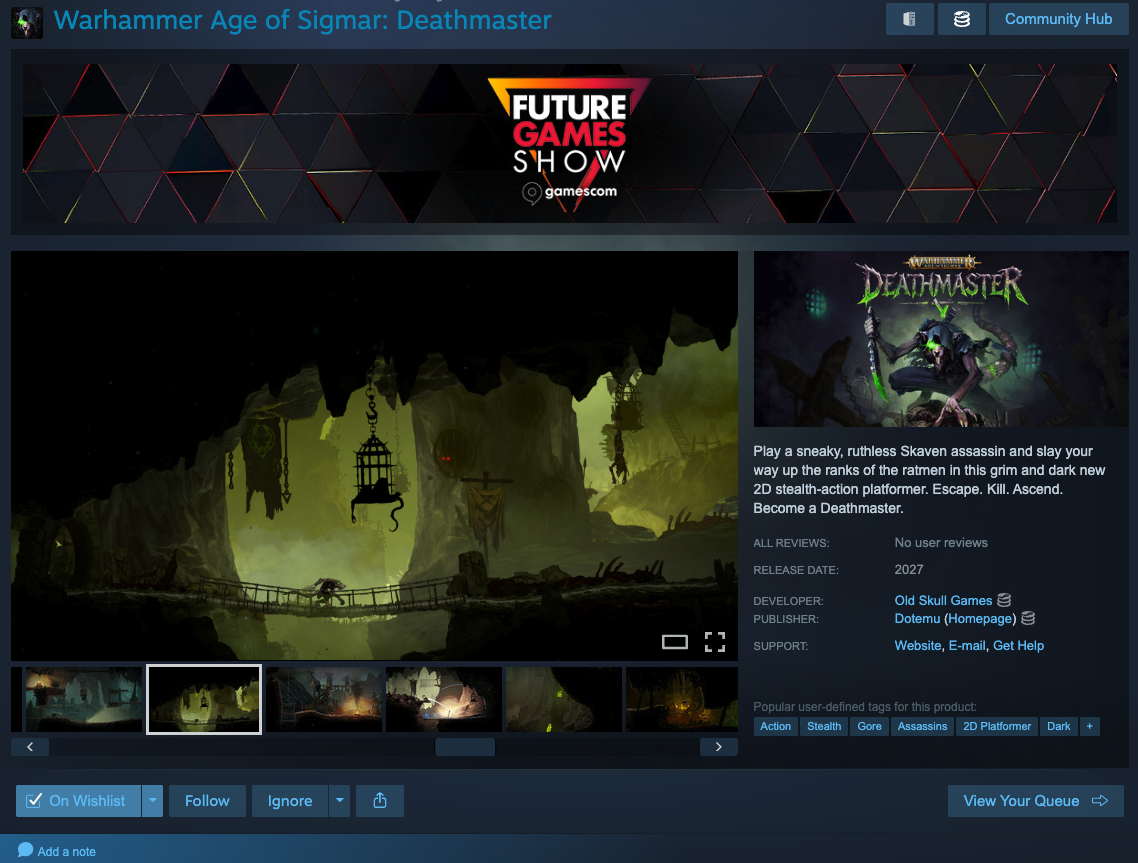The image size is (1138, 863).
Task: Open the support Website link
Action: (x=917, y=645)
